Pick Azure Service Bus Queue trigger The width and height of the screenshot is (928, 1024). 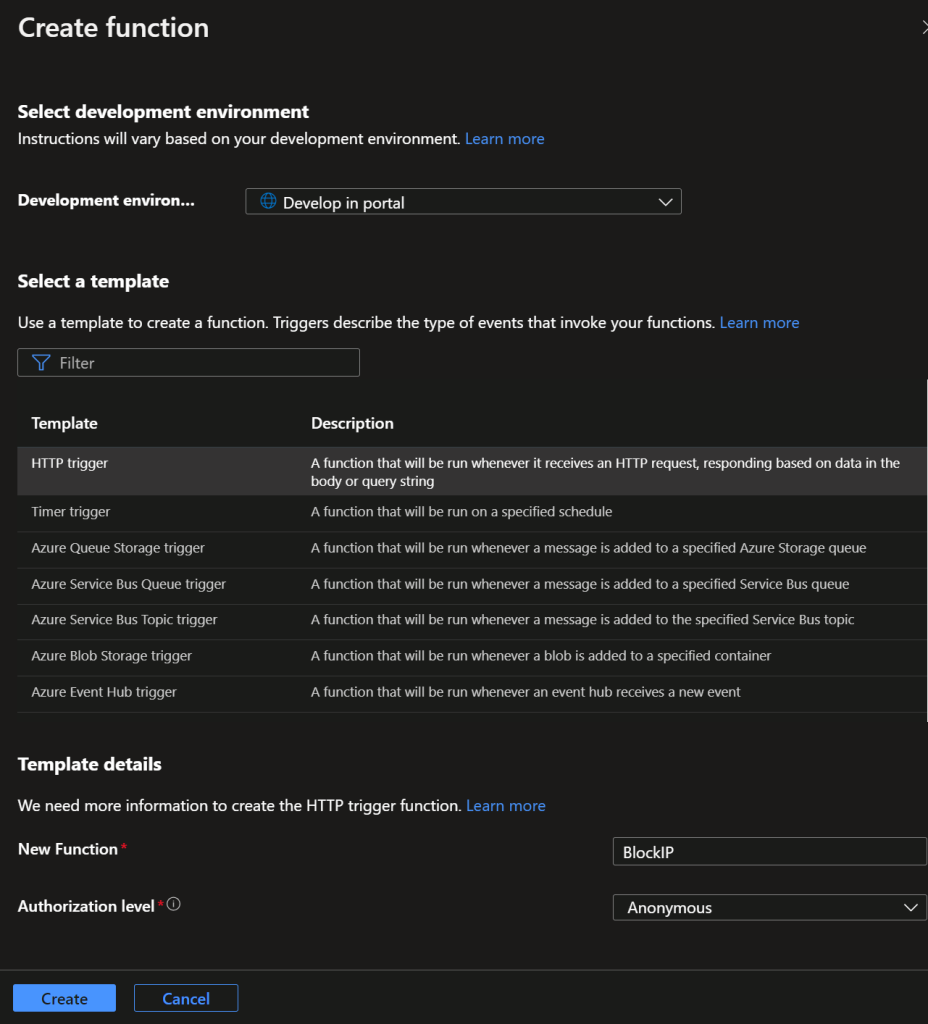129,584
